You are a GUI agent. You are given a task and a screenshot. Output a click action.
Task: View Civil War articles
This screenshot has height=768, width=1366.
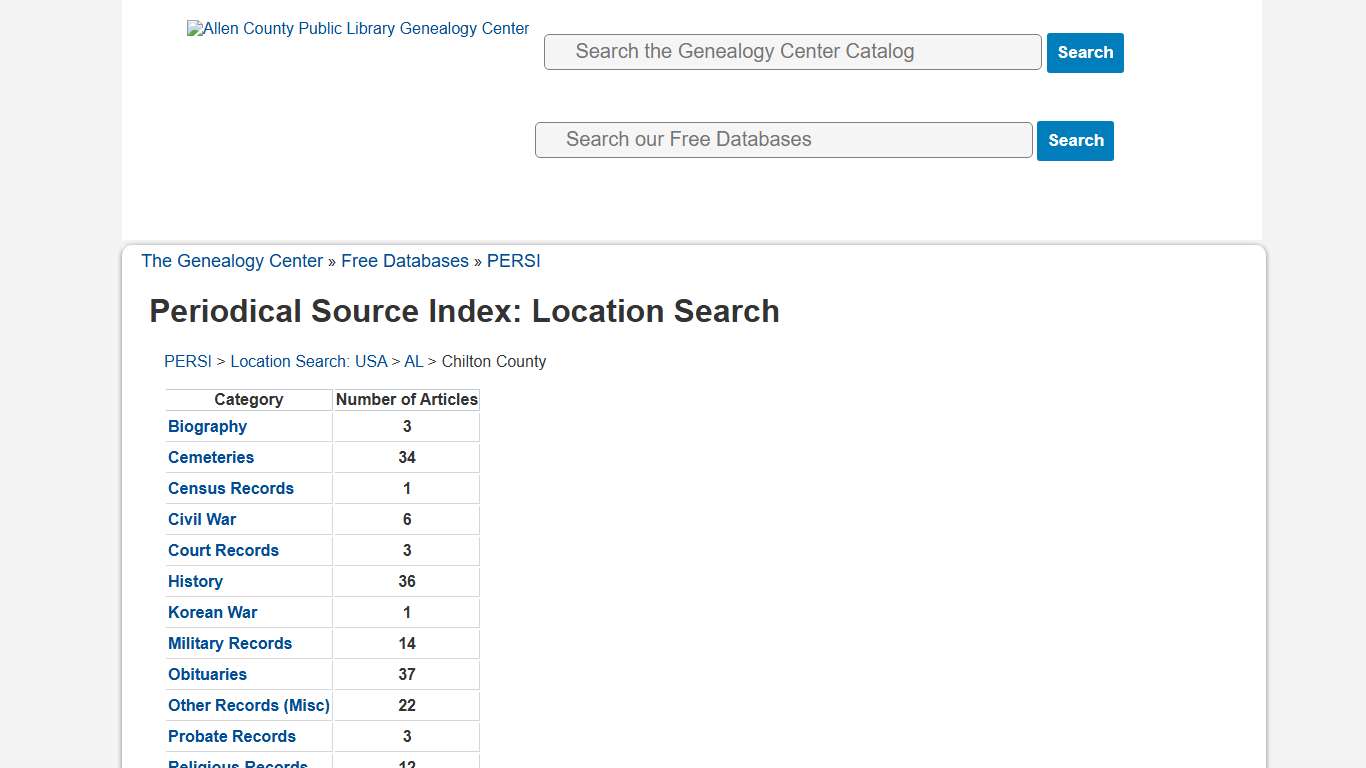[x=202, y=519]
